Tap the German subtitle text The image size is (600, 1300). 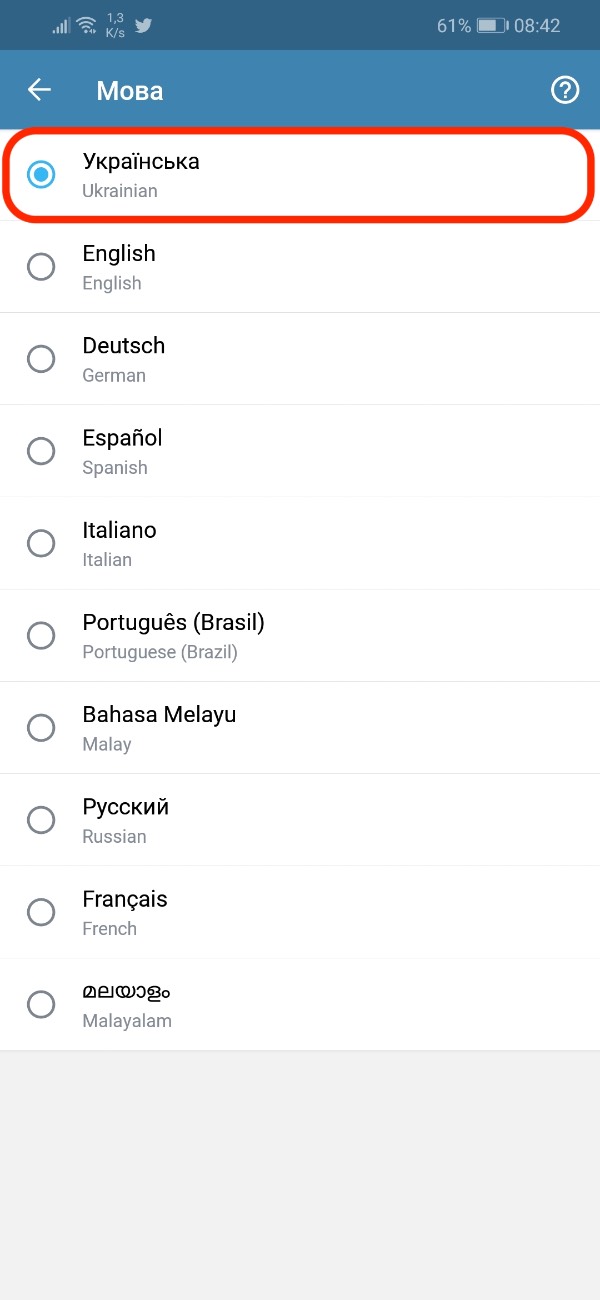click(114, 376)
